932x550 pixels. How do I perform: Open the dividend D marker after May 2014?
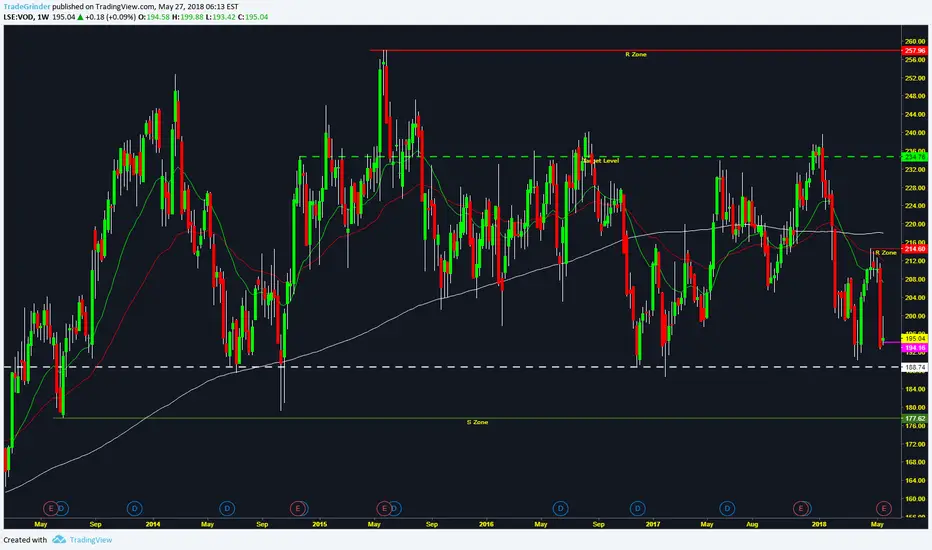pos(227,508)
